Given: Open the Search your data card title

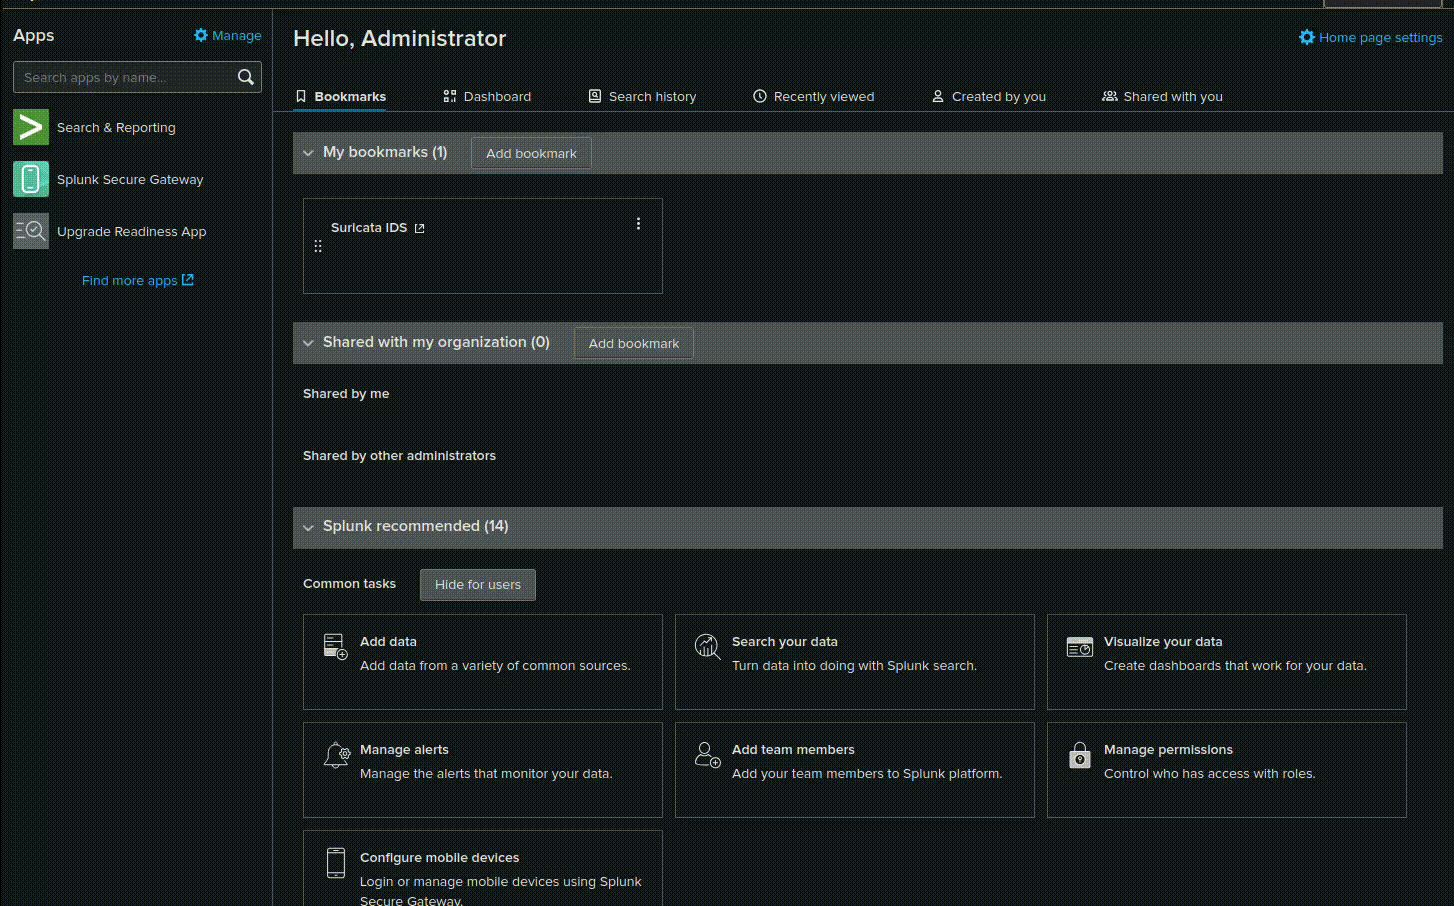Looking at the screenshot, I should pos(785,641).
